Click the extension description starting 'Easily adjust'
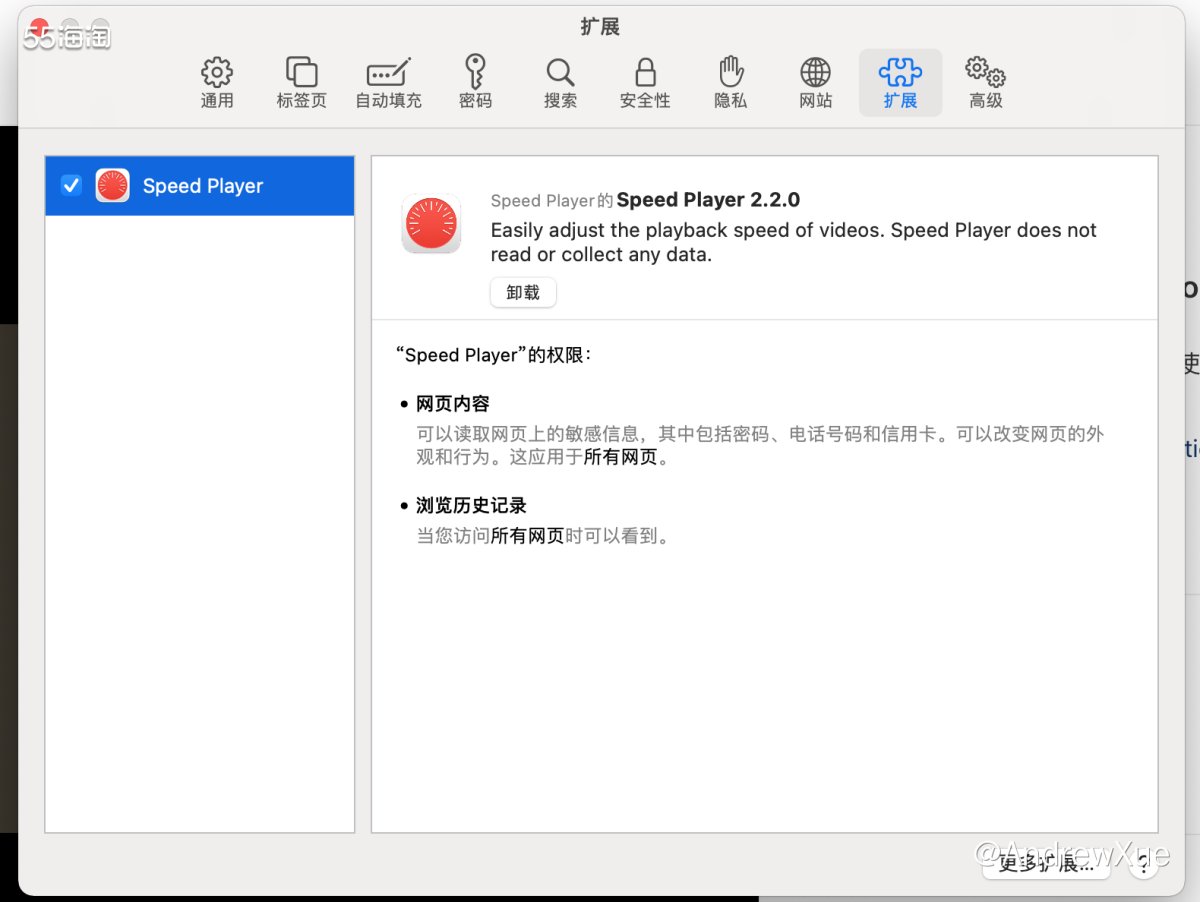This screenshot has width=1200, height=902. (793, 242)
